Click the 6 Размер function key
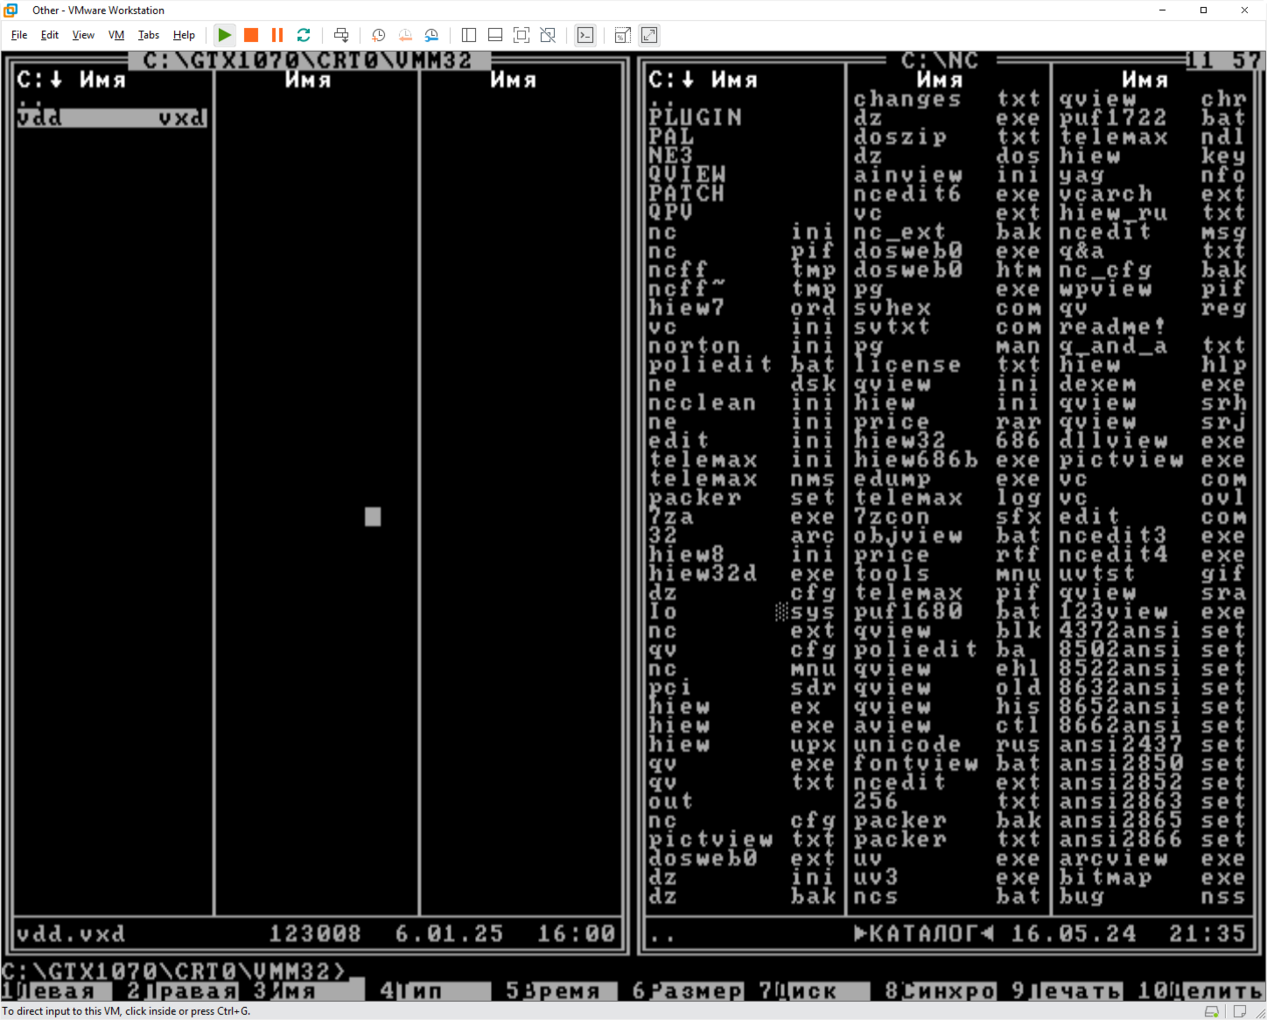The image size is (1267, 1020). point(688,991)
